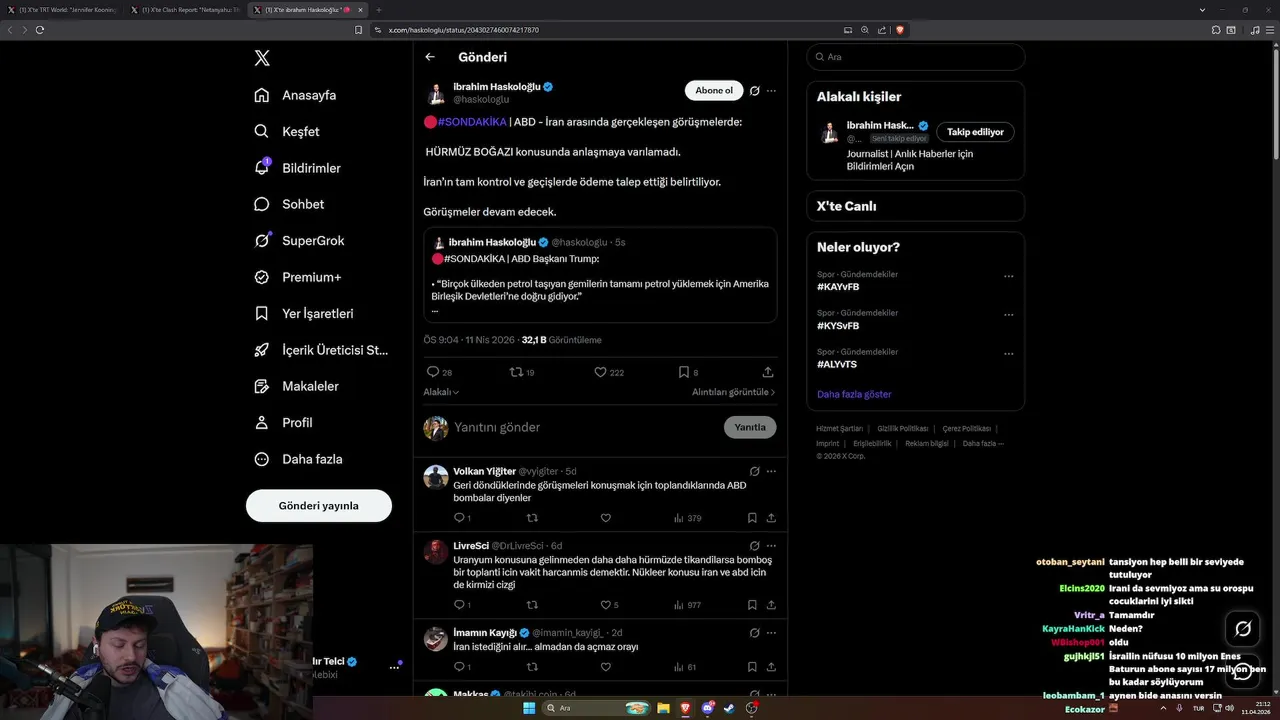Screen dimensions: 1280x720
Task: Open the #SONDAKİKA hashtag in main post
Action: (472, 122)
